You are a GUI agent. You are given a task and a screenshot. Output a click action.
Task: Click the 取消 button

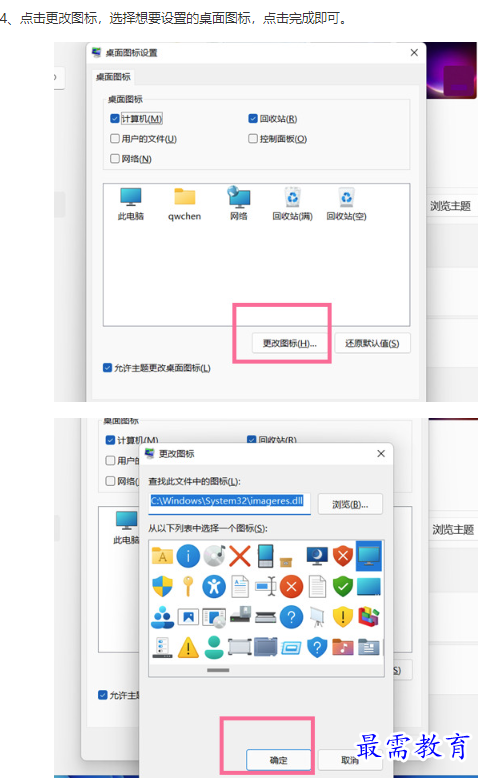click(x=350, y=760)
